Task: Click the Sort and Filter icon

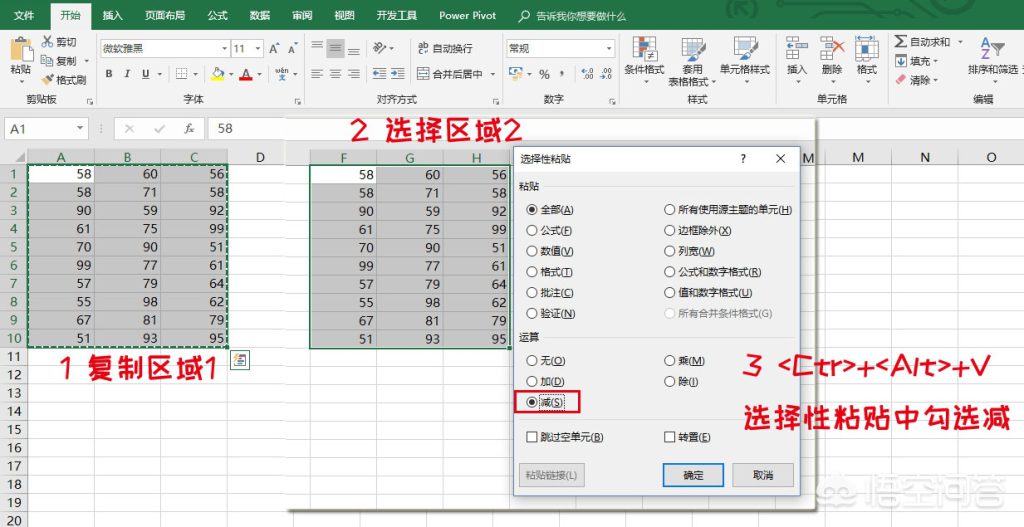Action: click(992, 49)
